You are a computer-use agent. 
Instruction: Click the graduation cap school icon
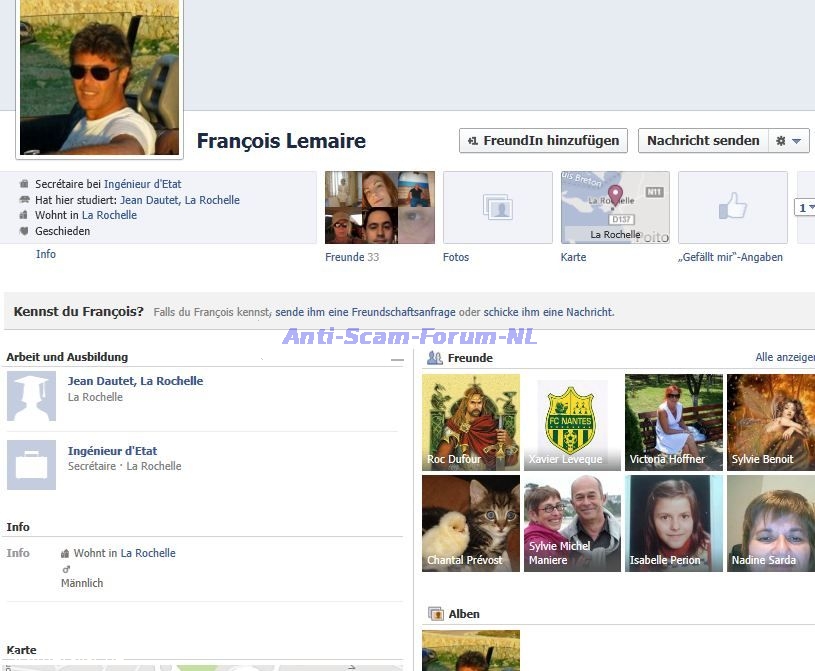pyautogui.click(x=31, y=396)
